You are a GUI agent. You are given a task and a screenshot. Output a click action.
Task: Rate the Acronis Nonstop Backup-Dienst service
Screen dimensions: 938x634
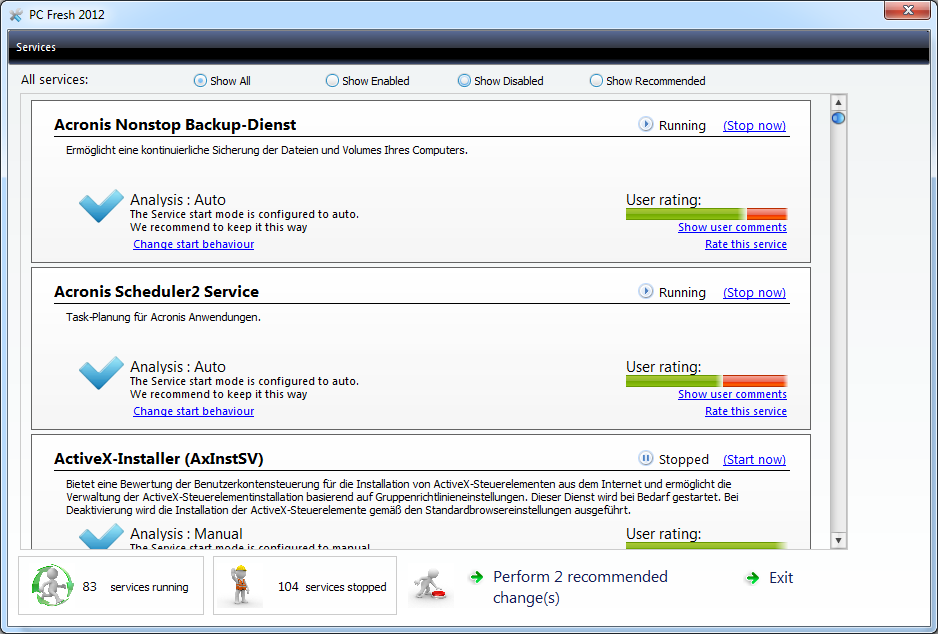pyautogui.click(x=746, y=244)
